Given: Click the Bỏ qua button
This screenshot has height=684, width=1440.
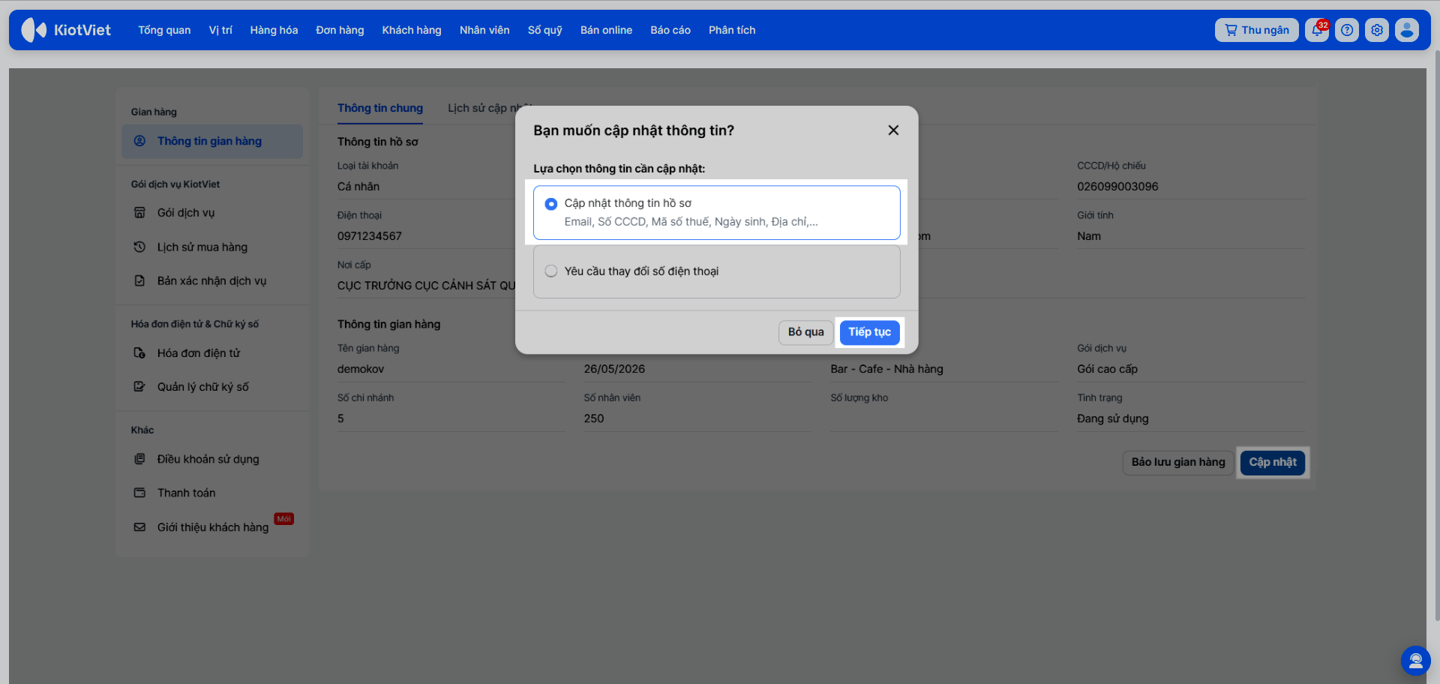Looking at the screenshot, I should [806, 332].
